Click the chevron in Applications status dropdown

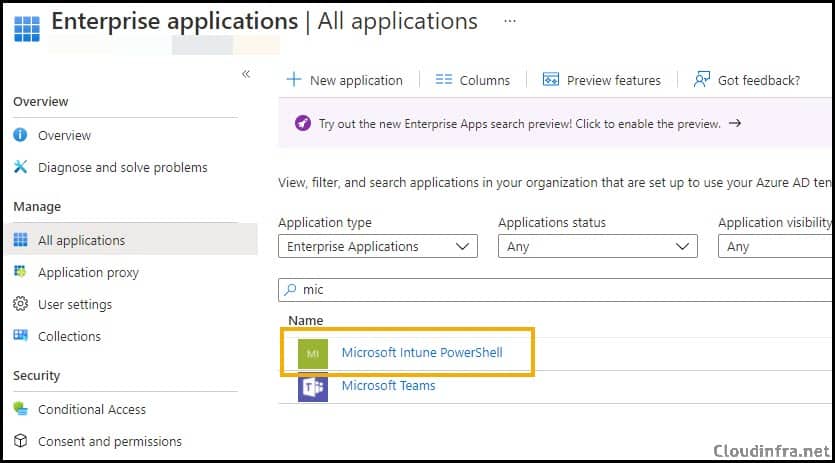[x=682, y=246]
